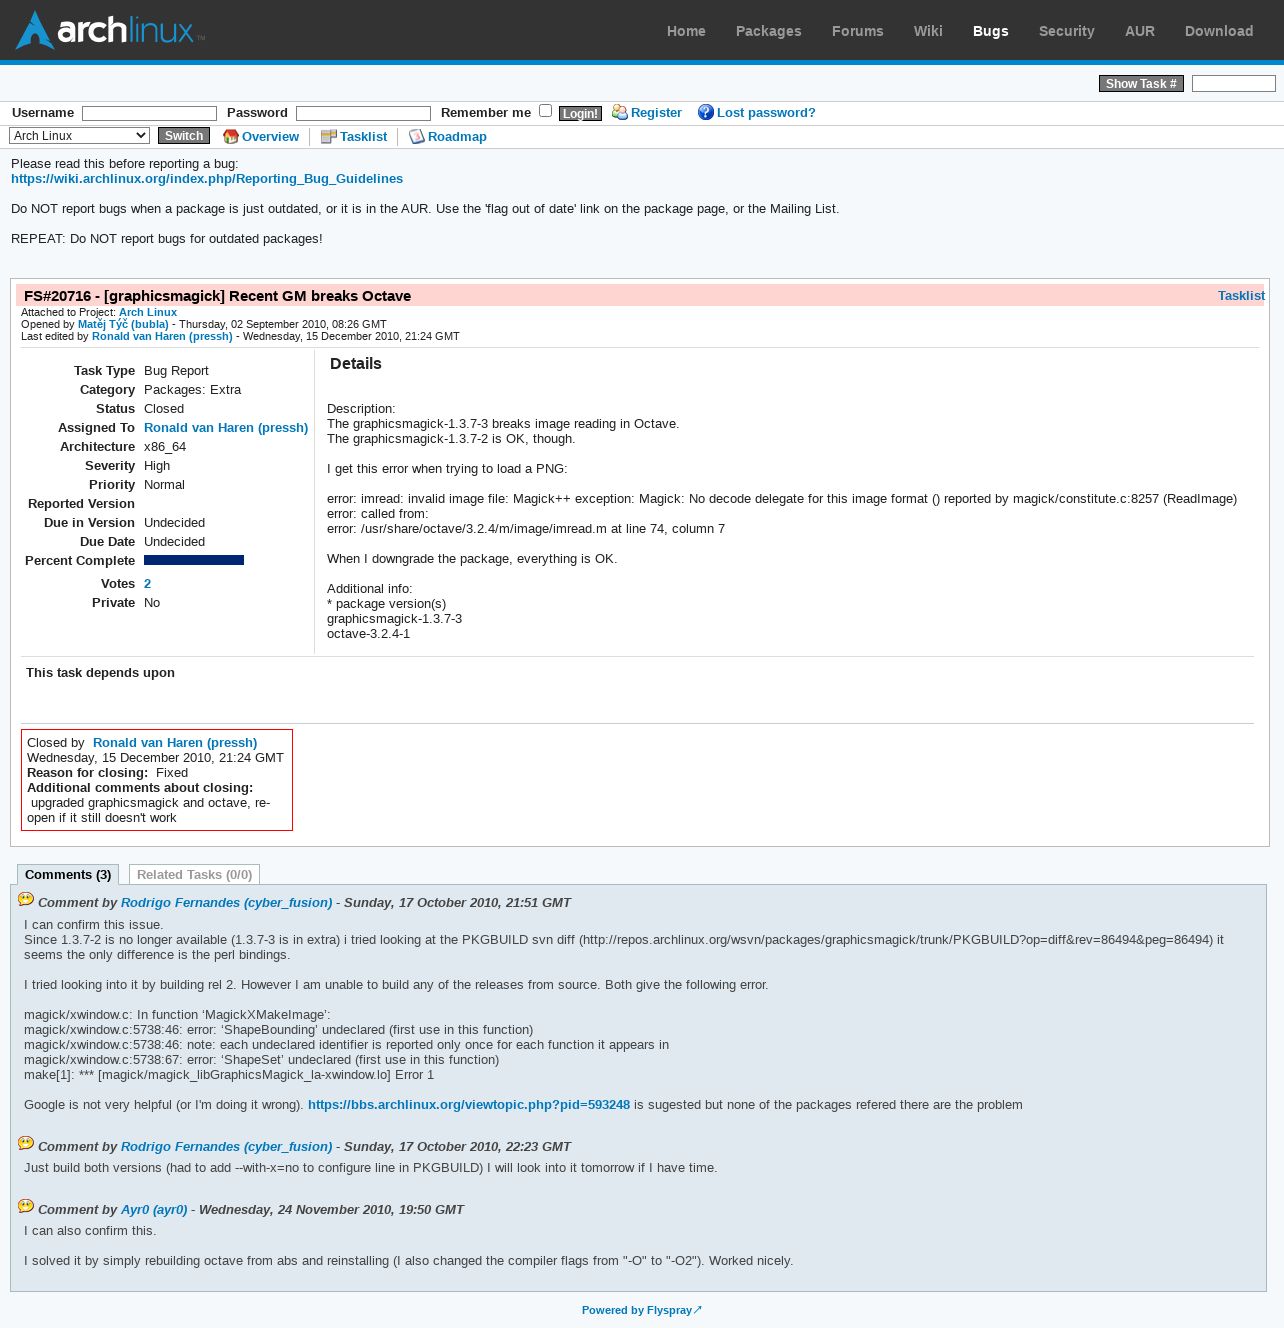This screenshot has height=1328, width=1284.
Task: Click the Show Task # button
Action: point(1141,84)
